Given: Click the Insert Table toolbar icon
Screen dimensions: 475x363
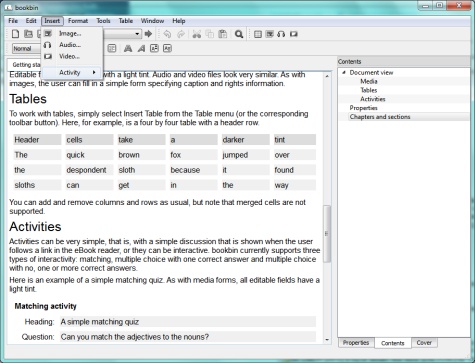Looking at the screenshot, I should (x=258, y=34).
